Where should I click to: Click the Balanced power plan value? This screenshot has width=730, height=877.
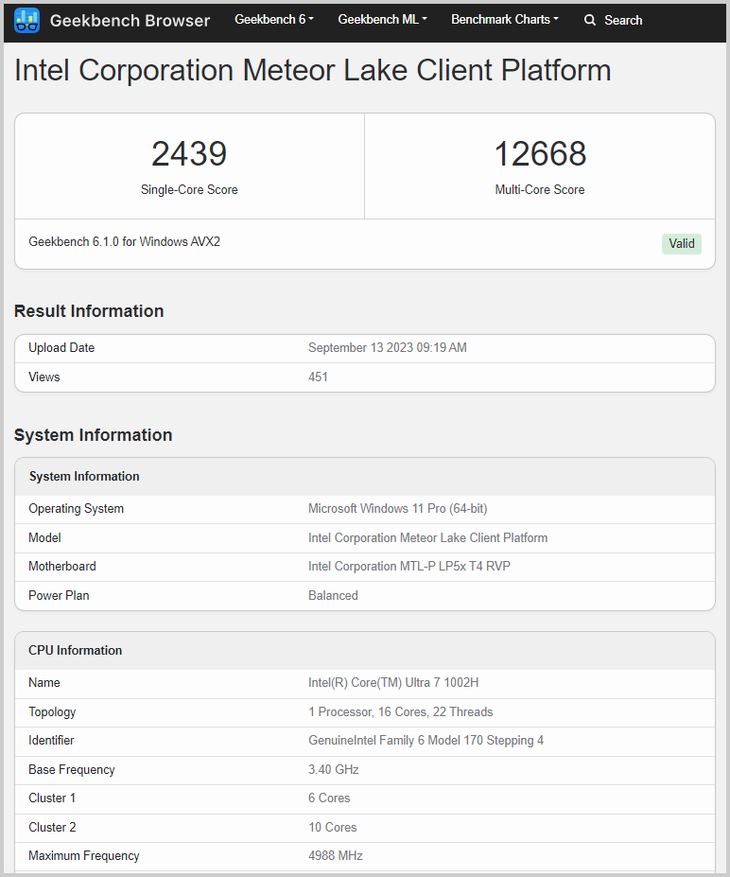tap(333, 595)
